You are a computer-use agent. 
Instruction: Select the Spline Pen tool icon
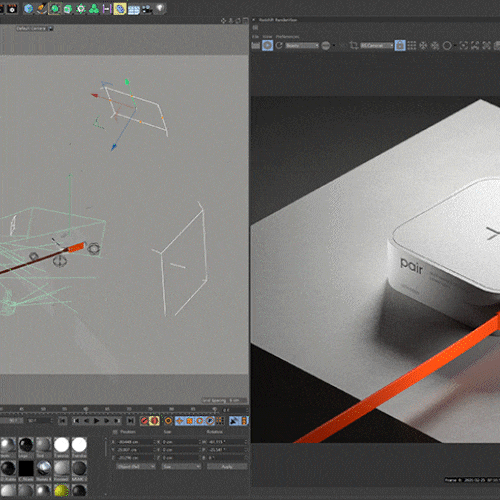pyautogui.click(x=42, y=9)
